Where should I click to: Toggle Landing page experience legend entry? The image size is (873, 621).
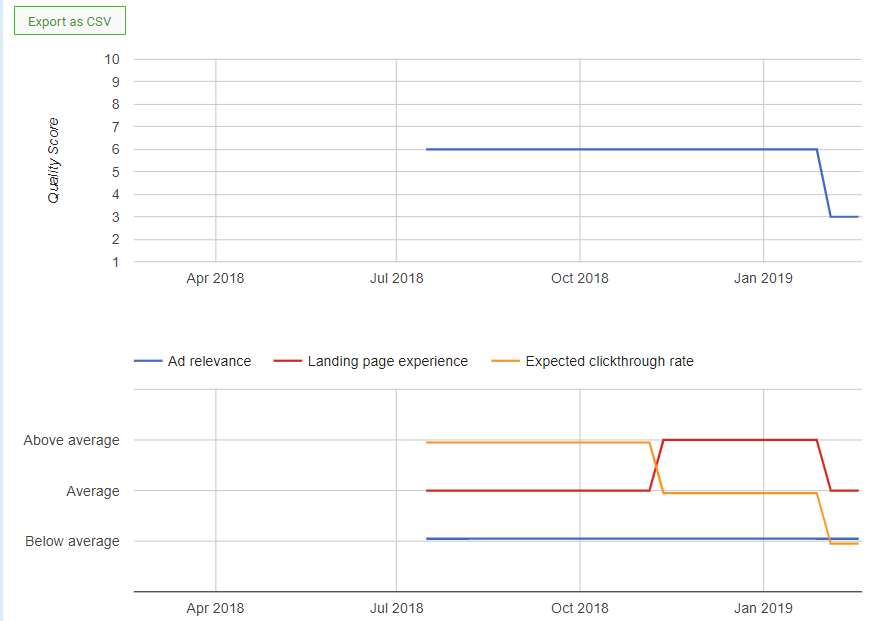click(x=387, y=361)
